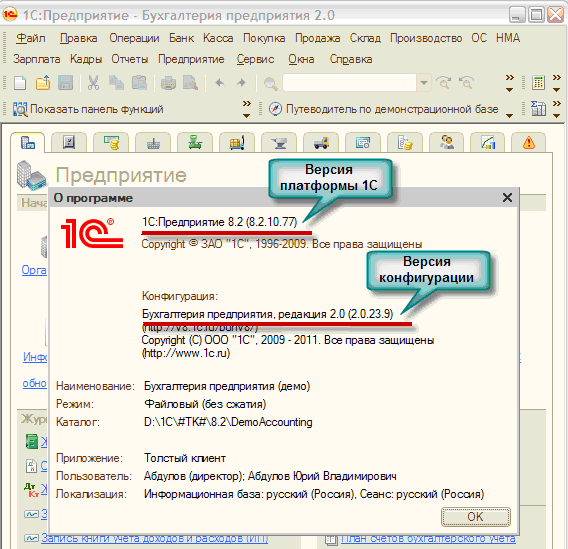Click the Save diskette toolbar icon
568x549 pixels.
(x=66, y=83)
